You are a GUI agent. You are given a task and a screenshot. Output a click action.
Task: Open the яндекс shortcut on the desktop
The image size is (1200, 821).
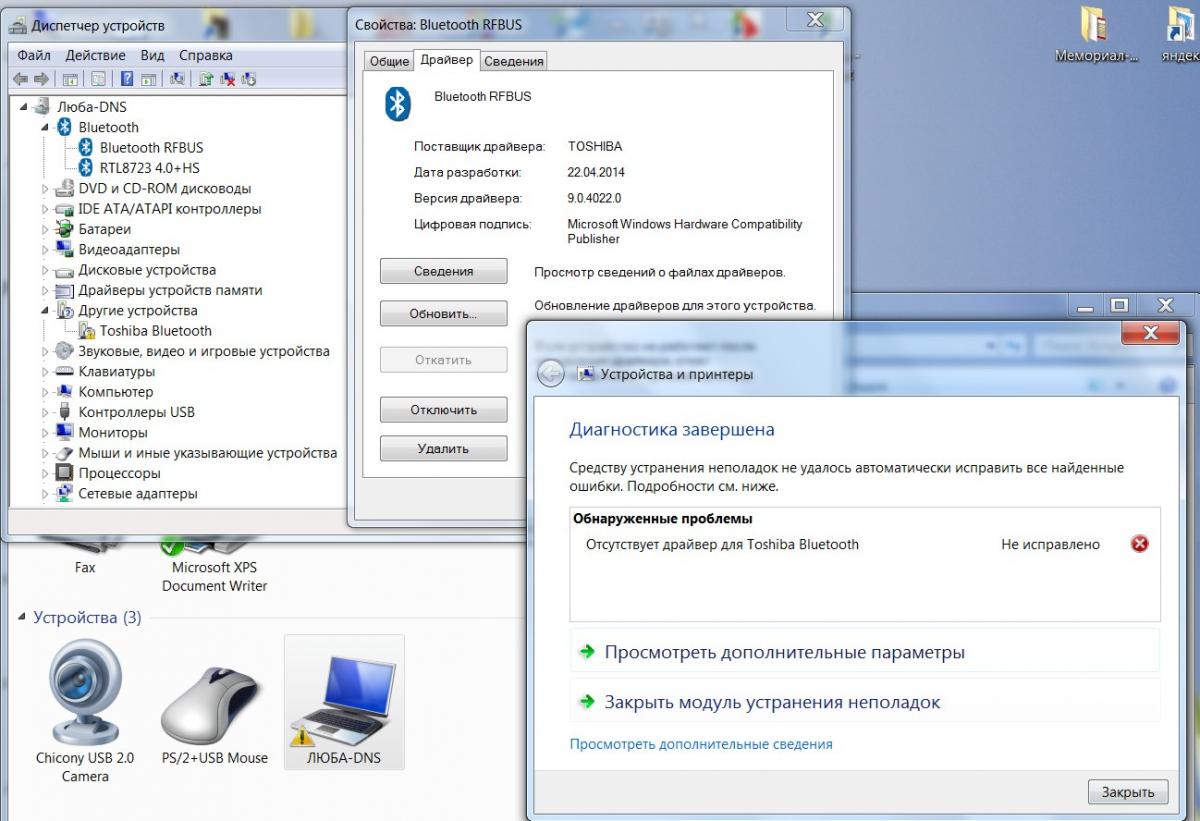(1180, 35)
